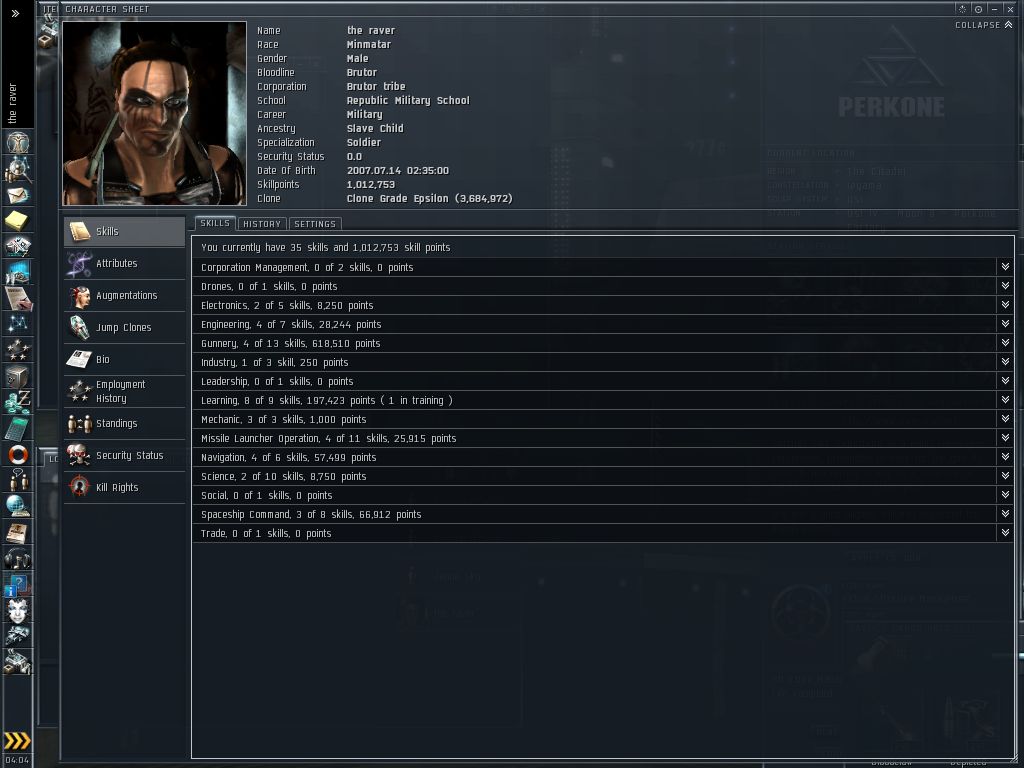Click the lifebuoy help icon
1024x768 pixels.
[18, 455]
